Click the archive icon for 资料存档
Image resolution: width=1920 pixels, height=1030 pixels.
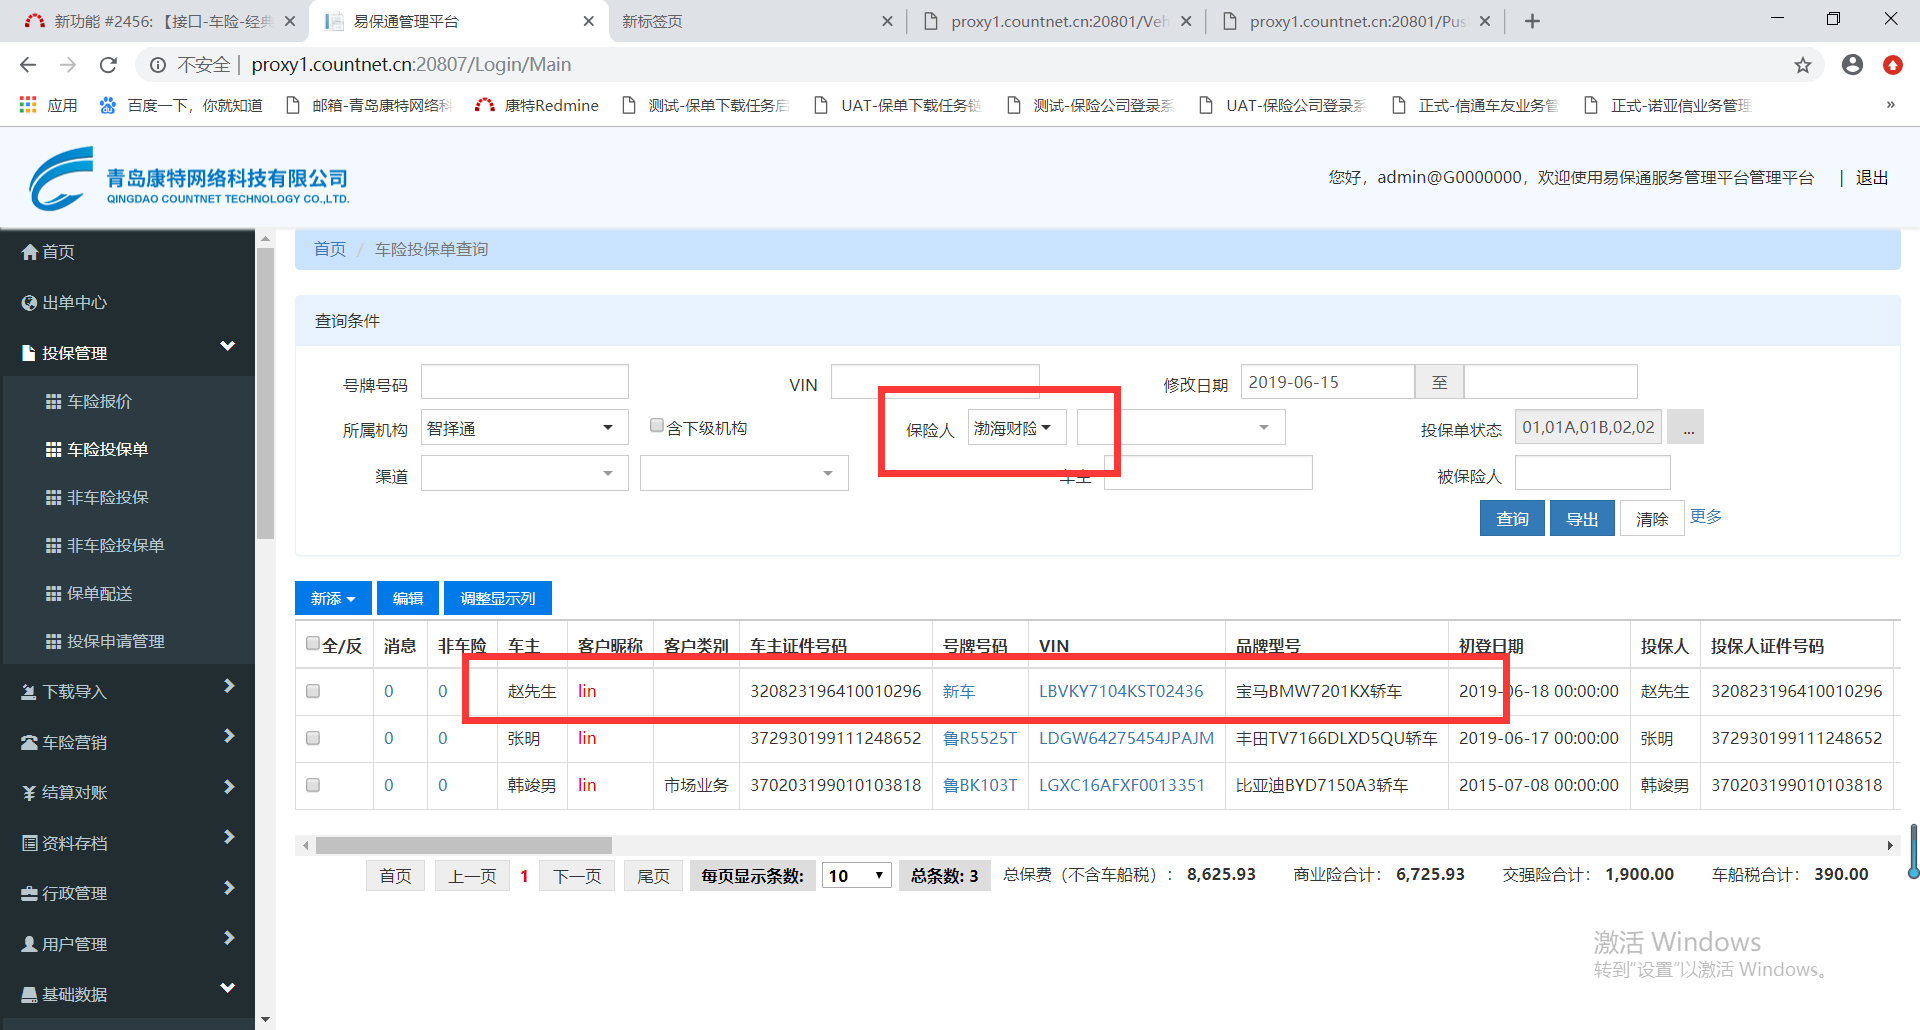29,843
